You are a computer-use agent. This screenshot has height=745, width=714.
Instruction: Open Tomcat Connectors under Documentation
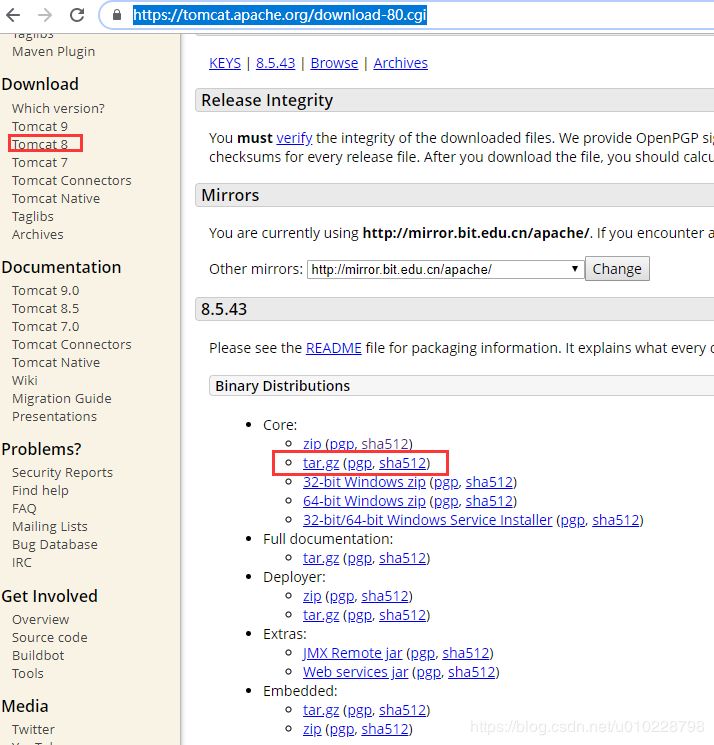(x=72, y=345)
